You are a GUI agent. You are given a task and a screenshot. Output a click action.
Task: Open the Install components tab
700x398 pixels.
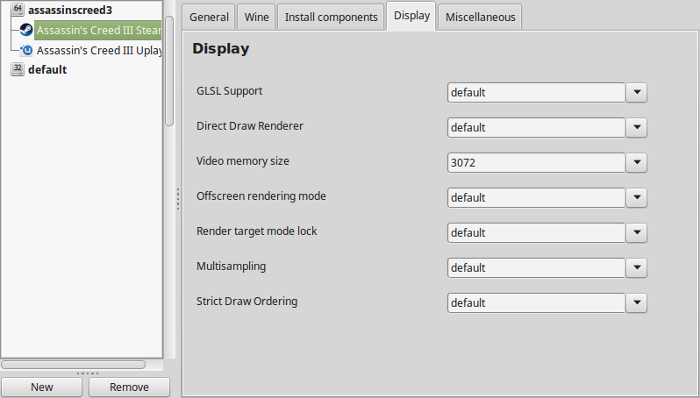tap(331, 17)
